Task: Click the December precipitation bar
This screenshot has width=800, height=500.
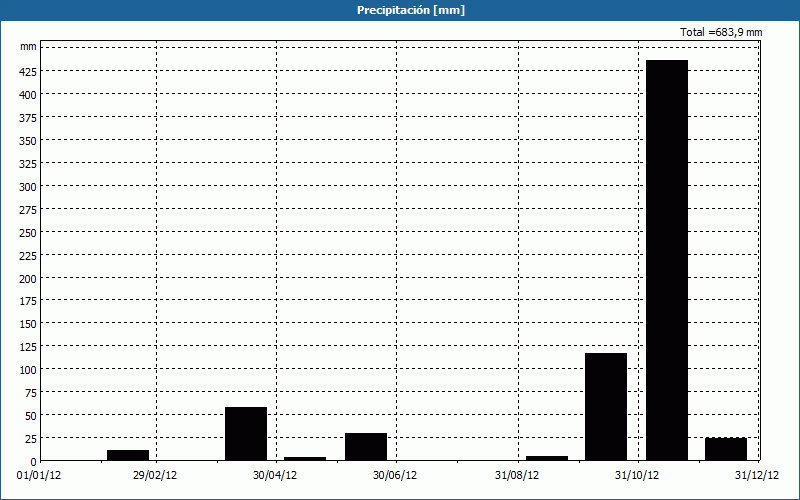Action: tap(725, 449)
